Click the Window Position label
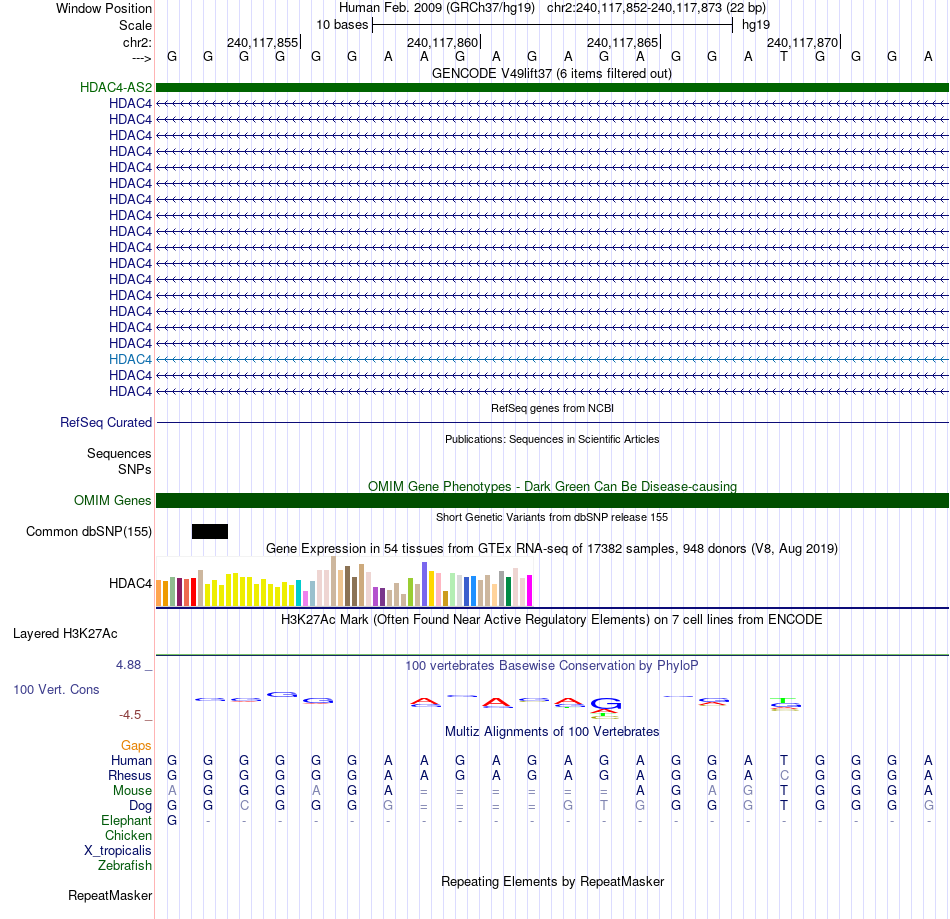 coord(104,8)
